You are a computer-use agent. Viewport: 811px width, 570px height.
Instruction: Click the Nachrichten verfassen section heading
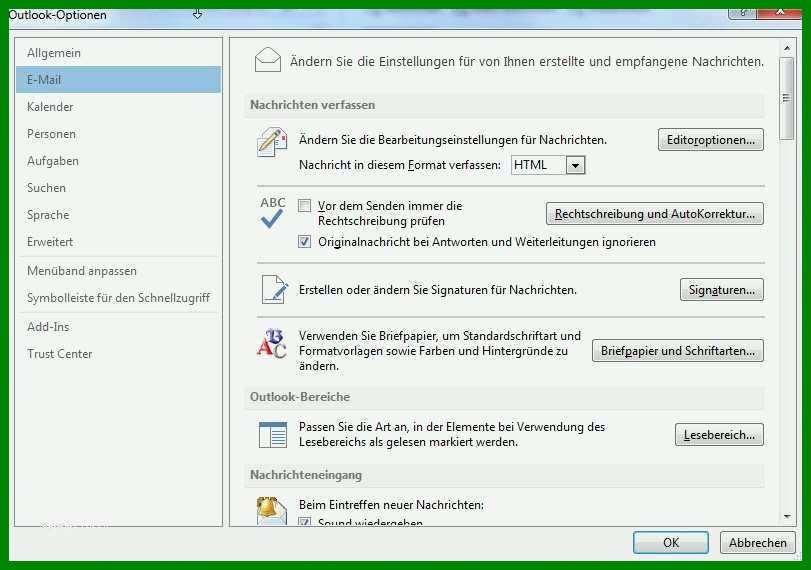coord(312,104)
